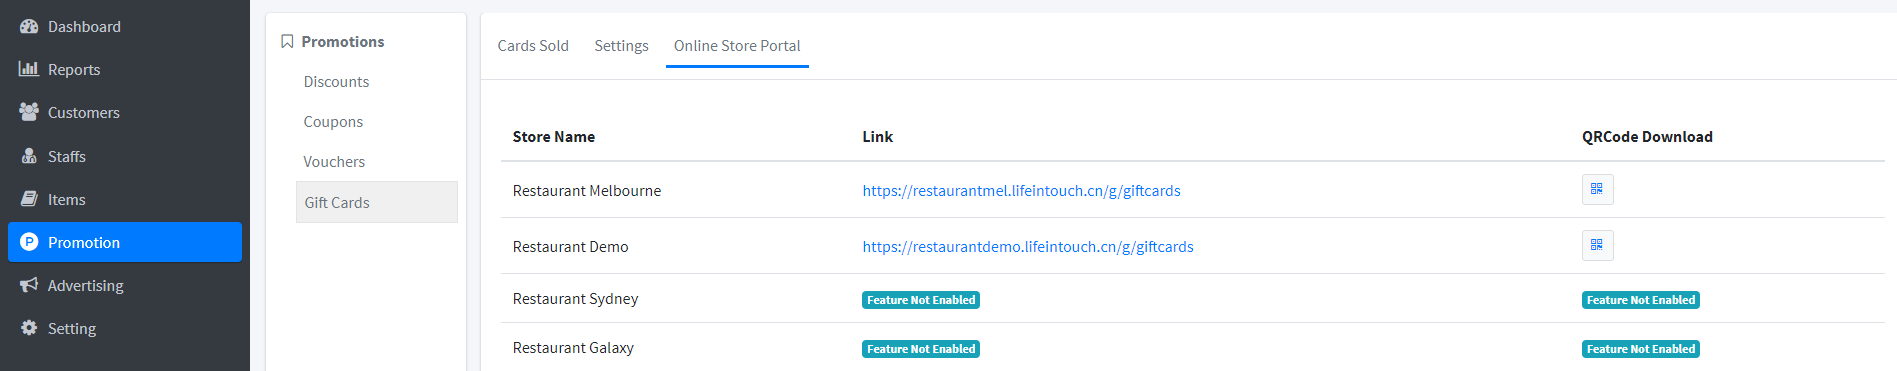The image size is (1897, 371).
Task: Click the Advertising megaphone icon
Action: 29,285
